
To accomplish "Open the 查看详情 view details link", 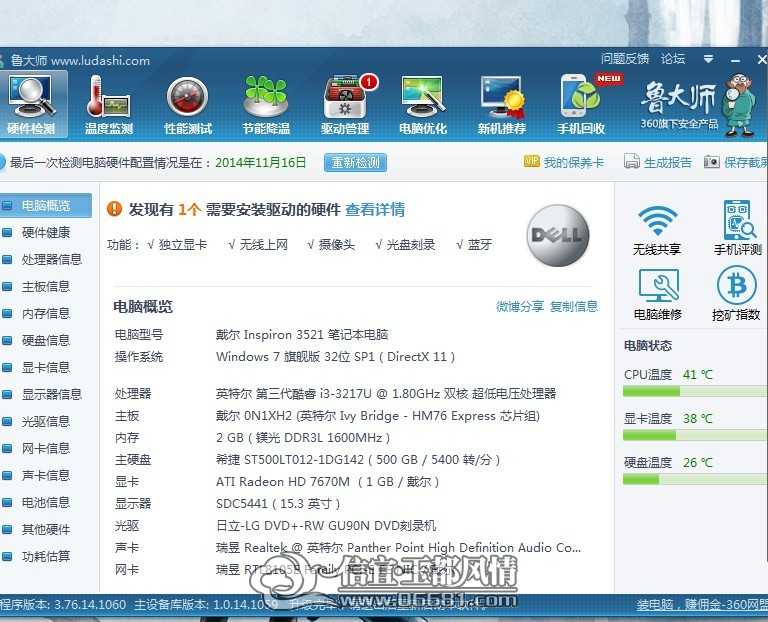I will click(x=375, y=210).
